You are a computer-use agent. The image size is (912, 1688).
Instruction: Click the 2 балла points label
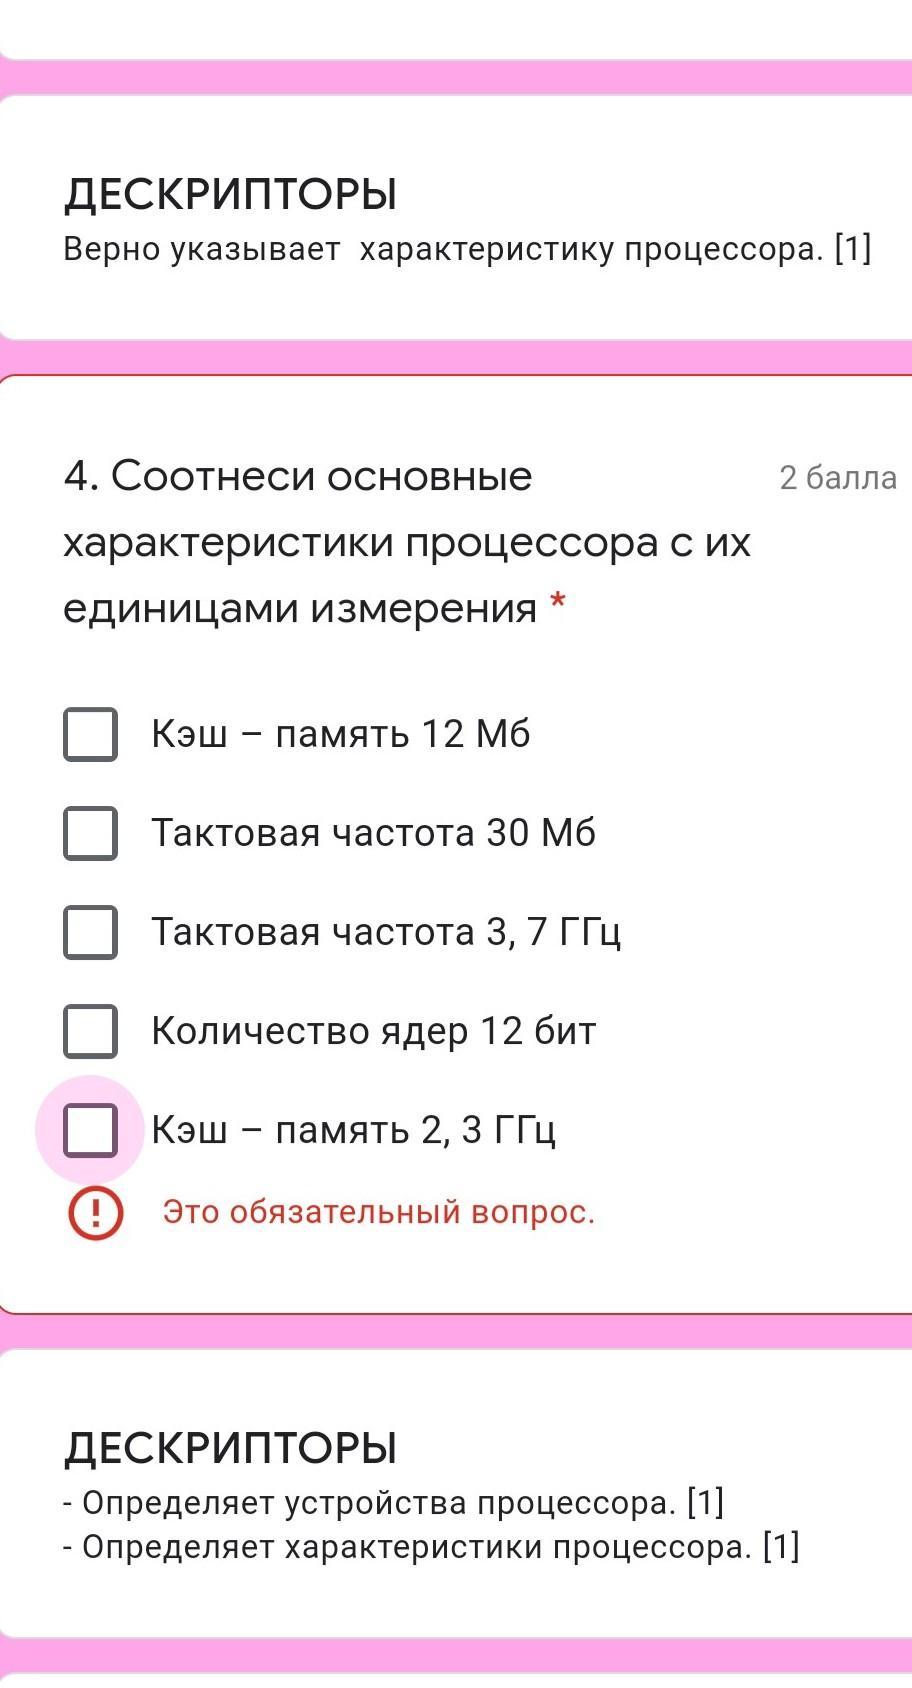point(837,478)
